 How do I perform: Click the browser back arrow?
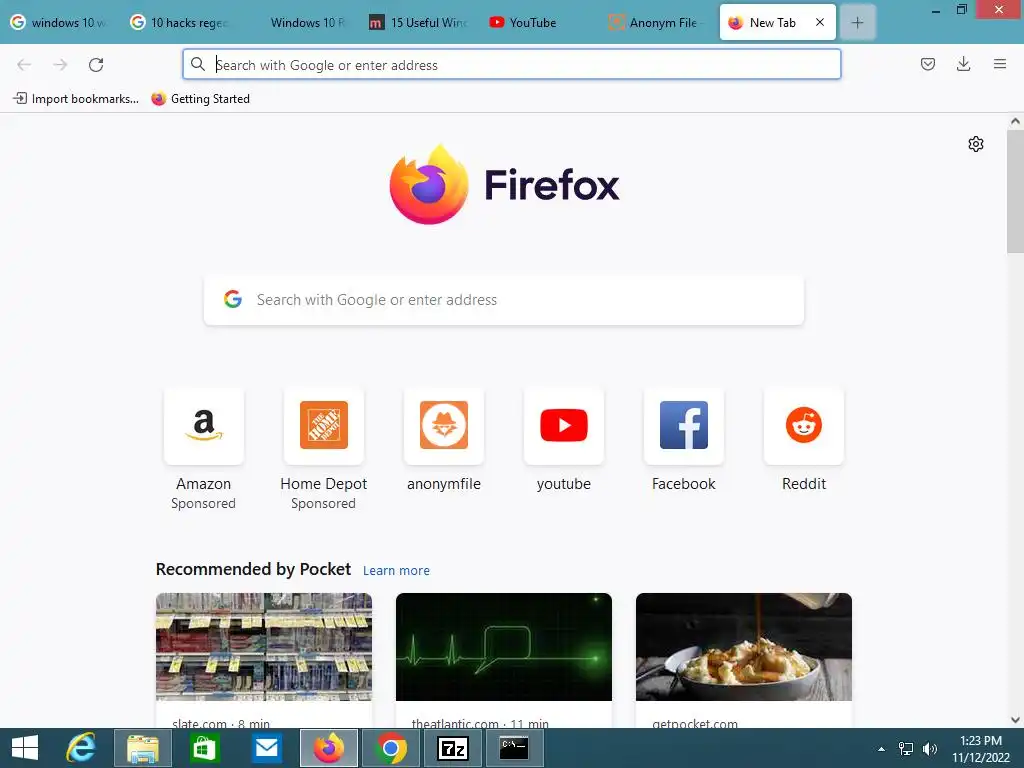pos(24,65)
